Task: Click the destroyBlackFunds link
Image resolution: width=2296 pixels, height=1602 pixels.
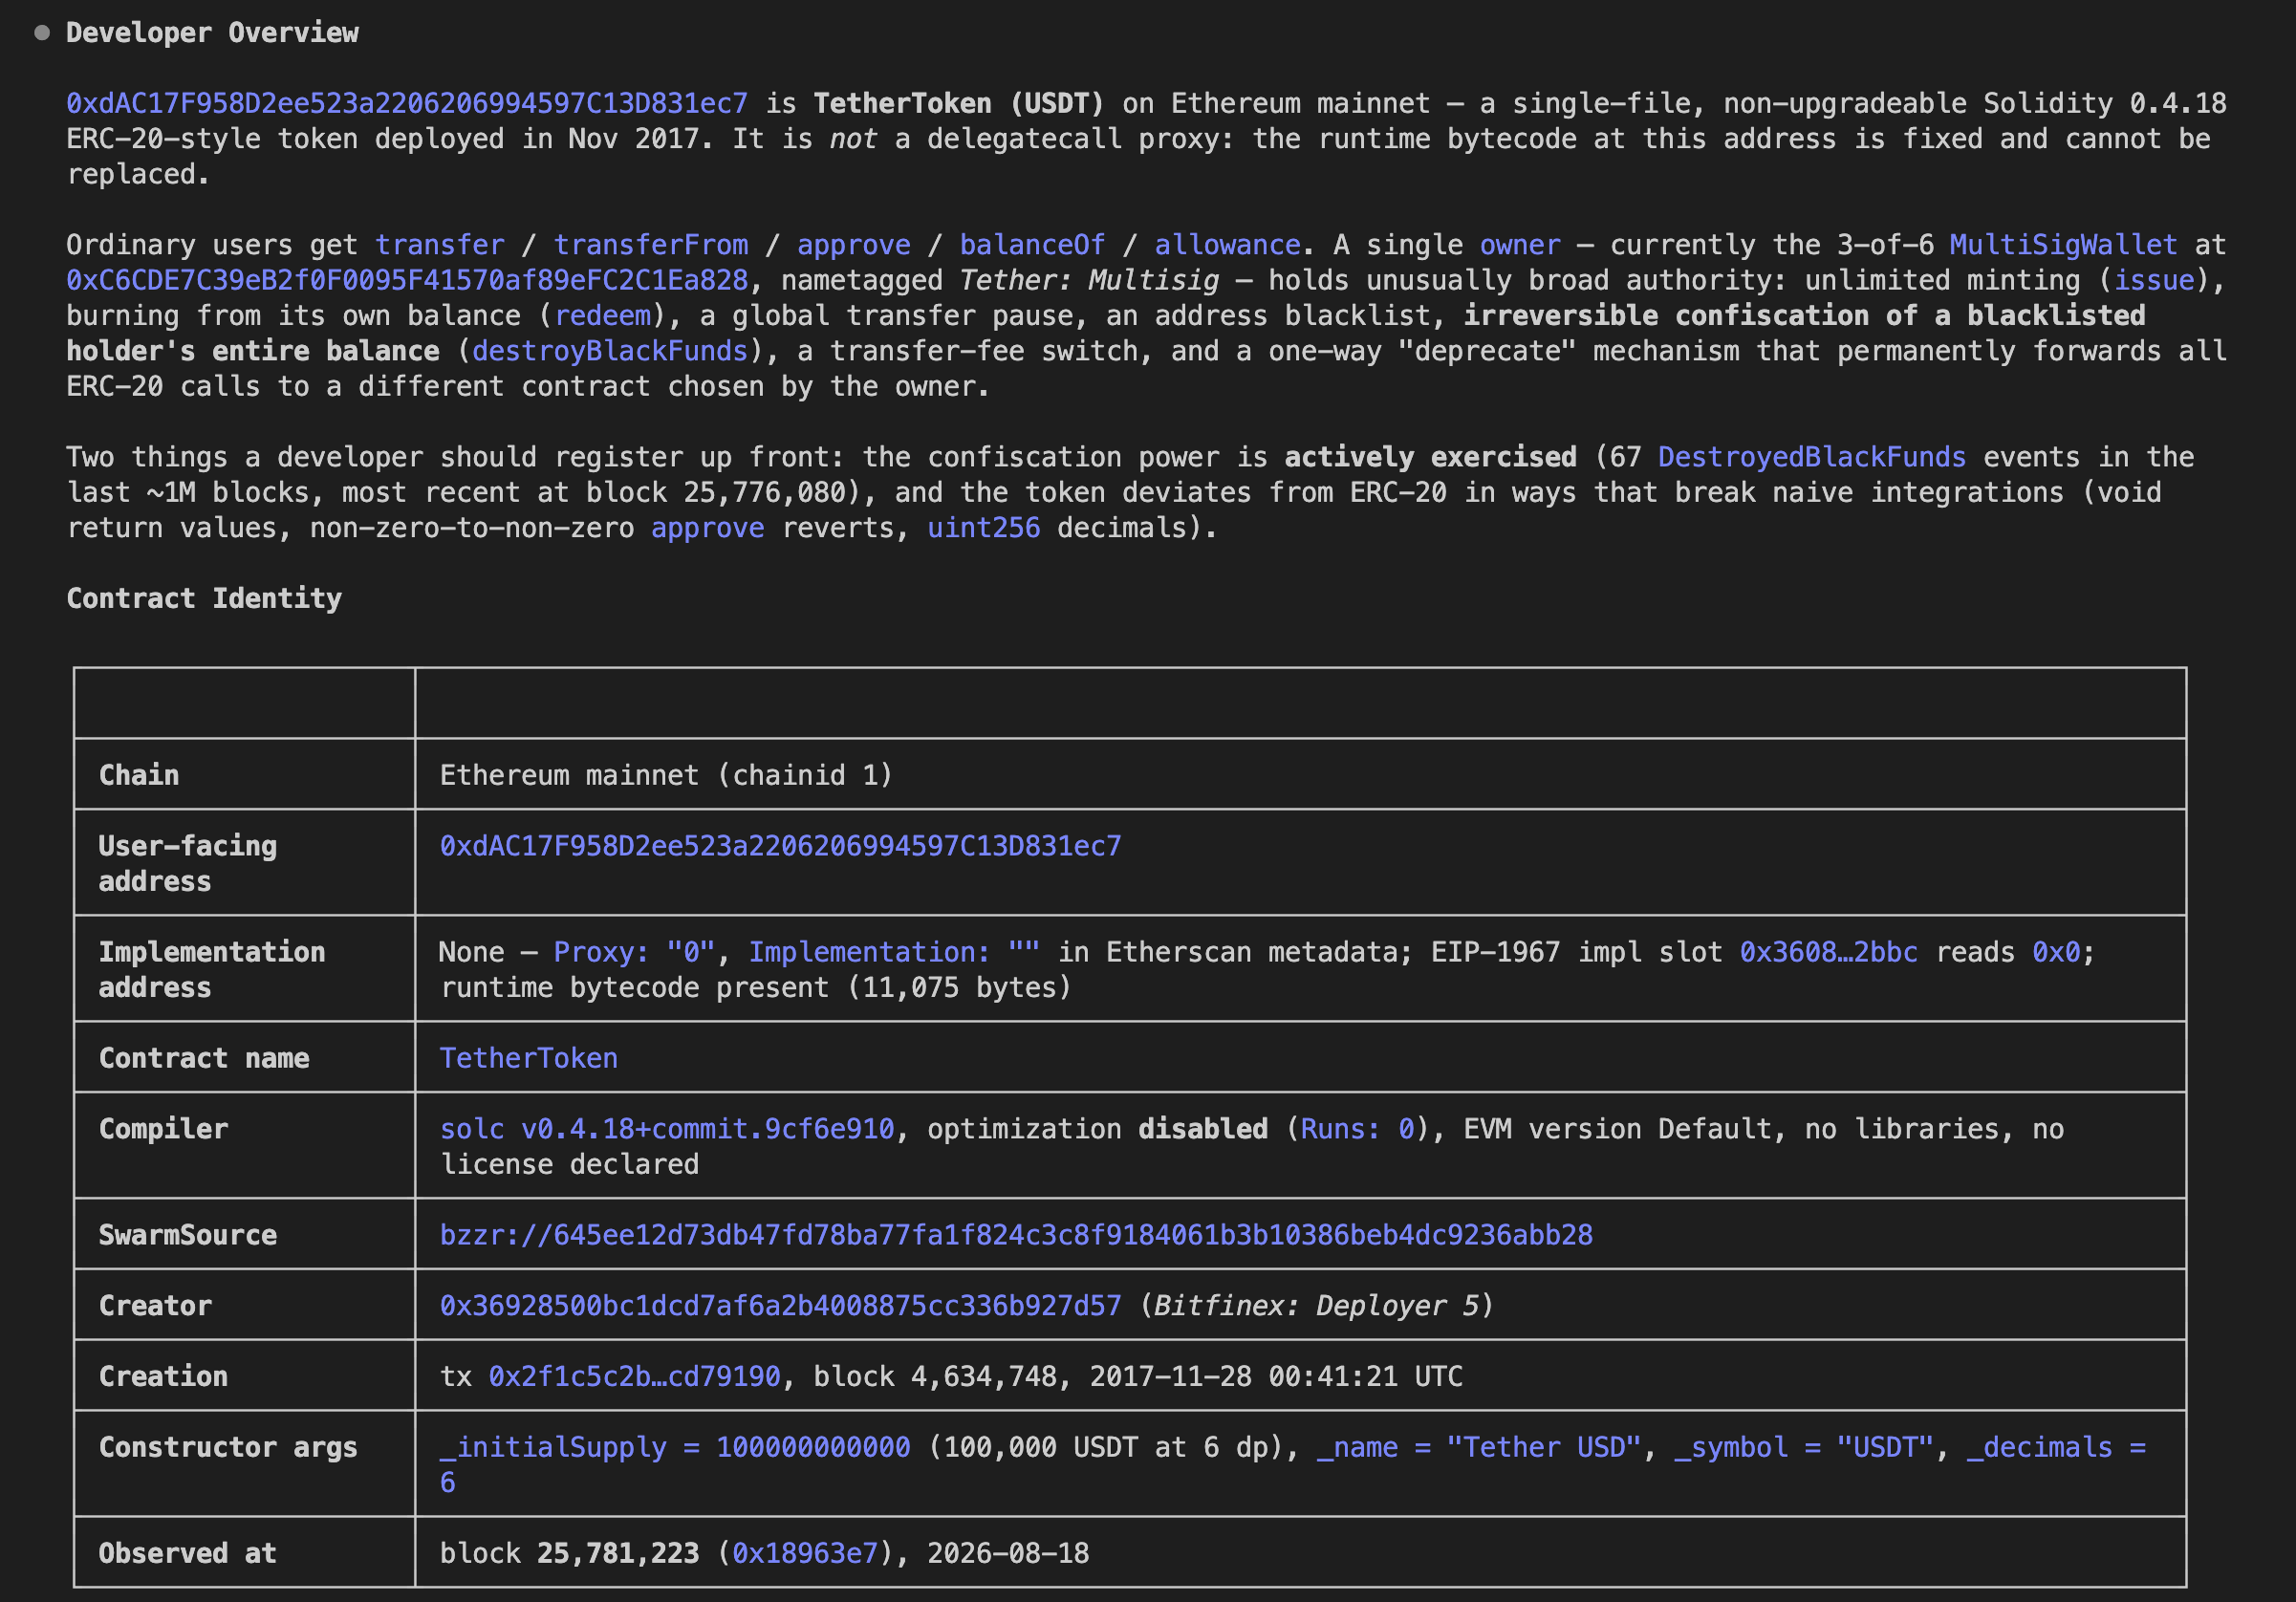Action: pyautogui.click(x=610, y=351)
